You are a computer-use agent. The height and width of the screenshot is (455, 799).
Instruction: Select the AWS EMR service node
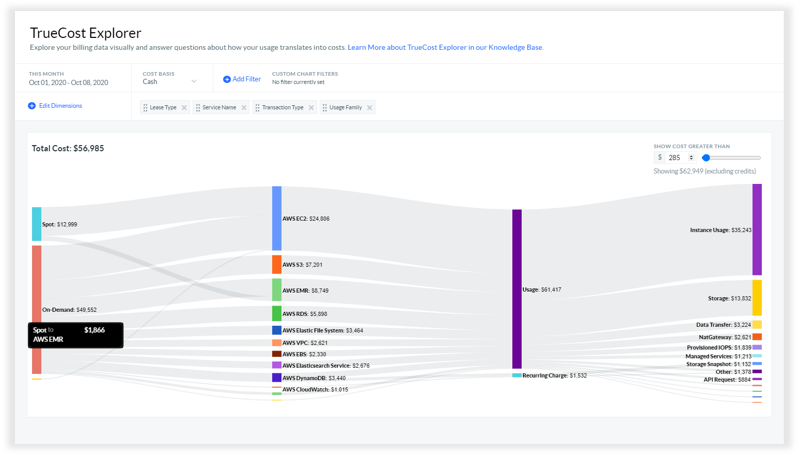(x=277, y=290)
